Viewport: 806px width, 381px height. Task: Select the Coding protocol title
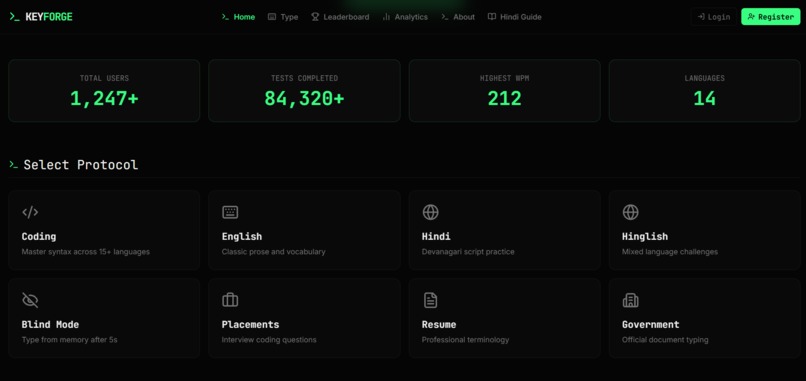(x=39, y=237)
